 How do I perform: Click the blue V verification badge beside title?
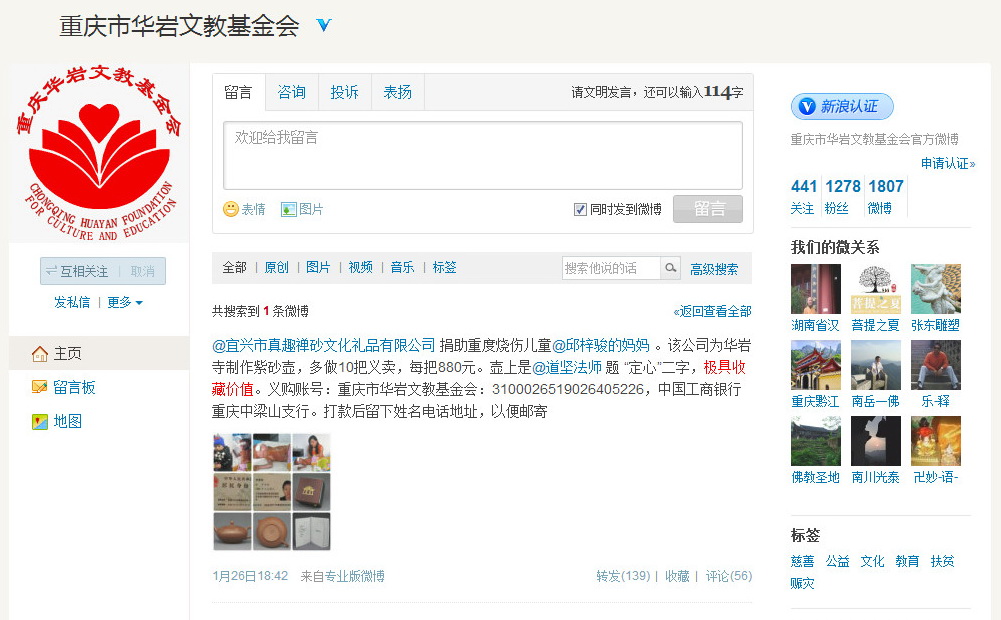[324, 26]
